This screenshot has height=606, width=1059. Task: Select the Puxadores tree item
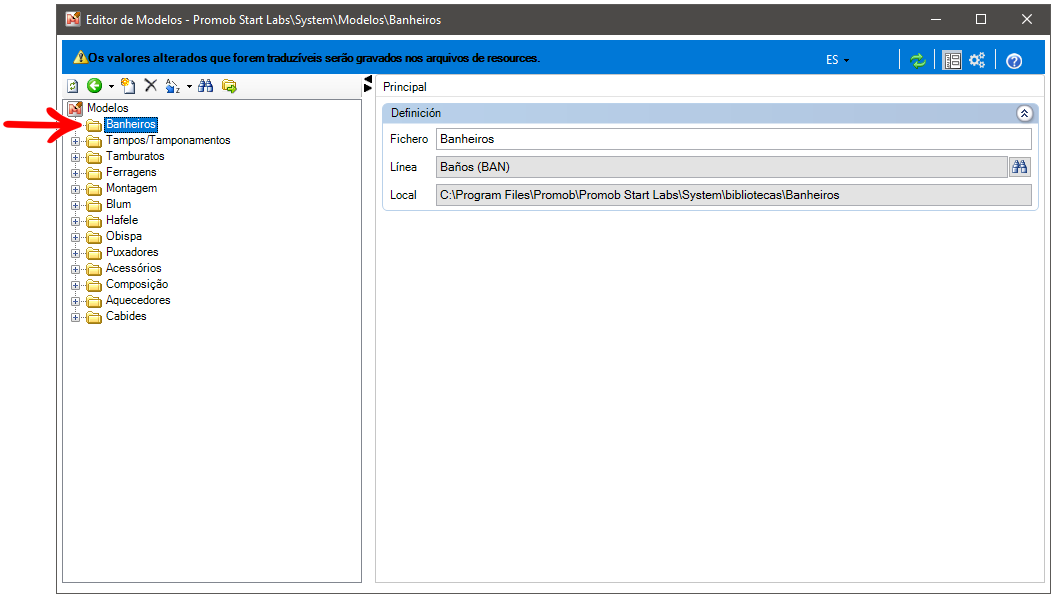(132, 252)
